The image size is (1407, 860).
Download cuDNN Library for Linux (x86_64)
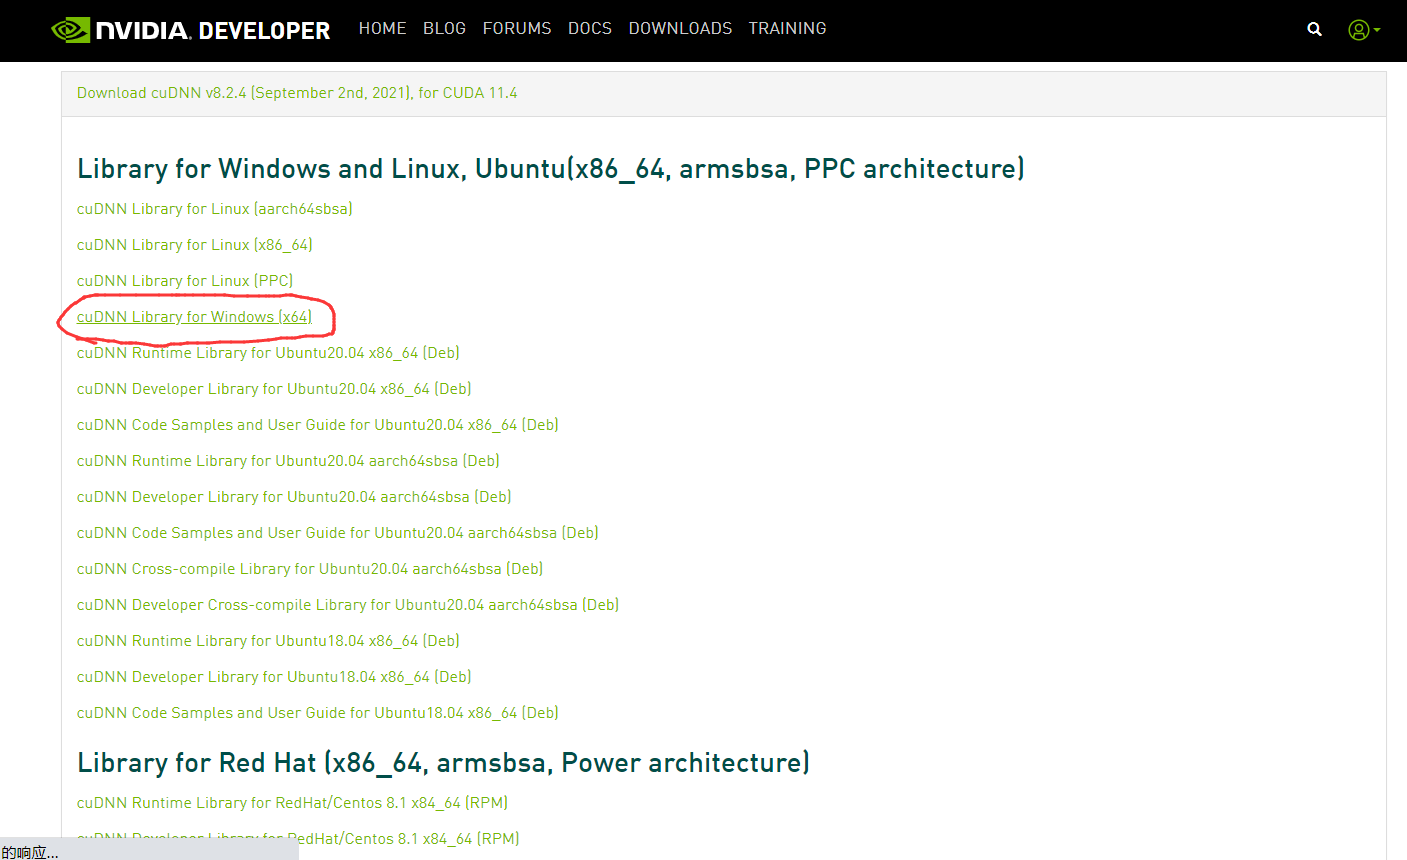195,245
